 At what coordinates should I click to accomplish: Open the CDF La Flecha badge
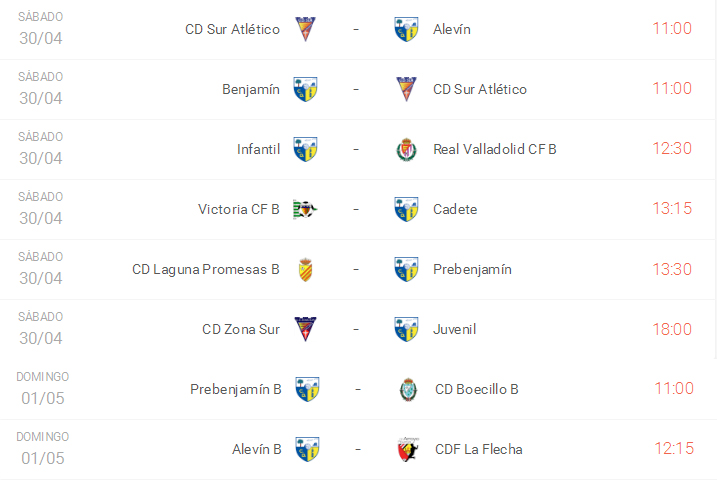tap(406, 449)
